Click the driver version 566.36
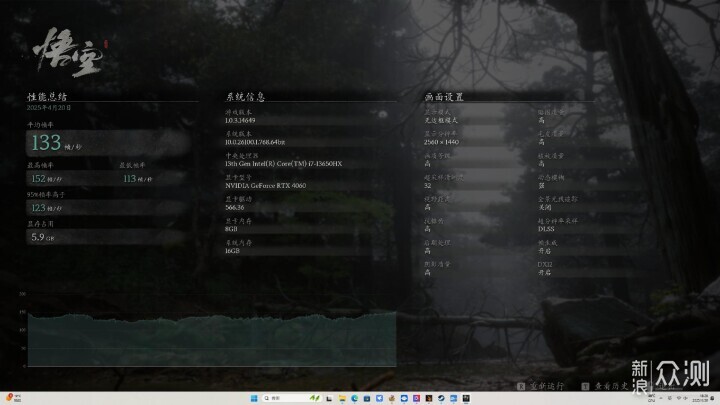Screen dimensions: 720x405 234,207
